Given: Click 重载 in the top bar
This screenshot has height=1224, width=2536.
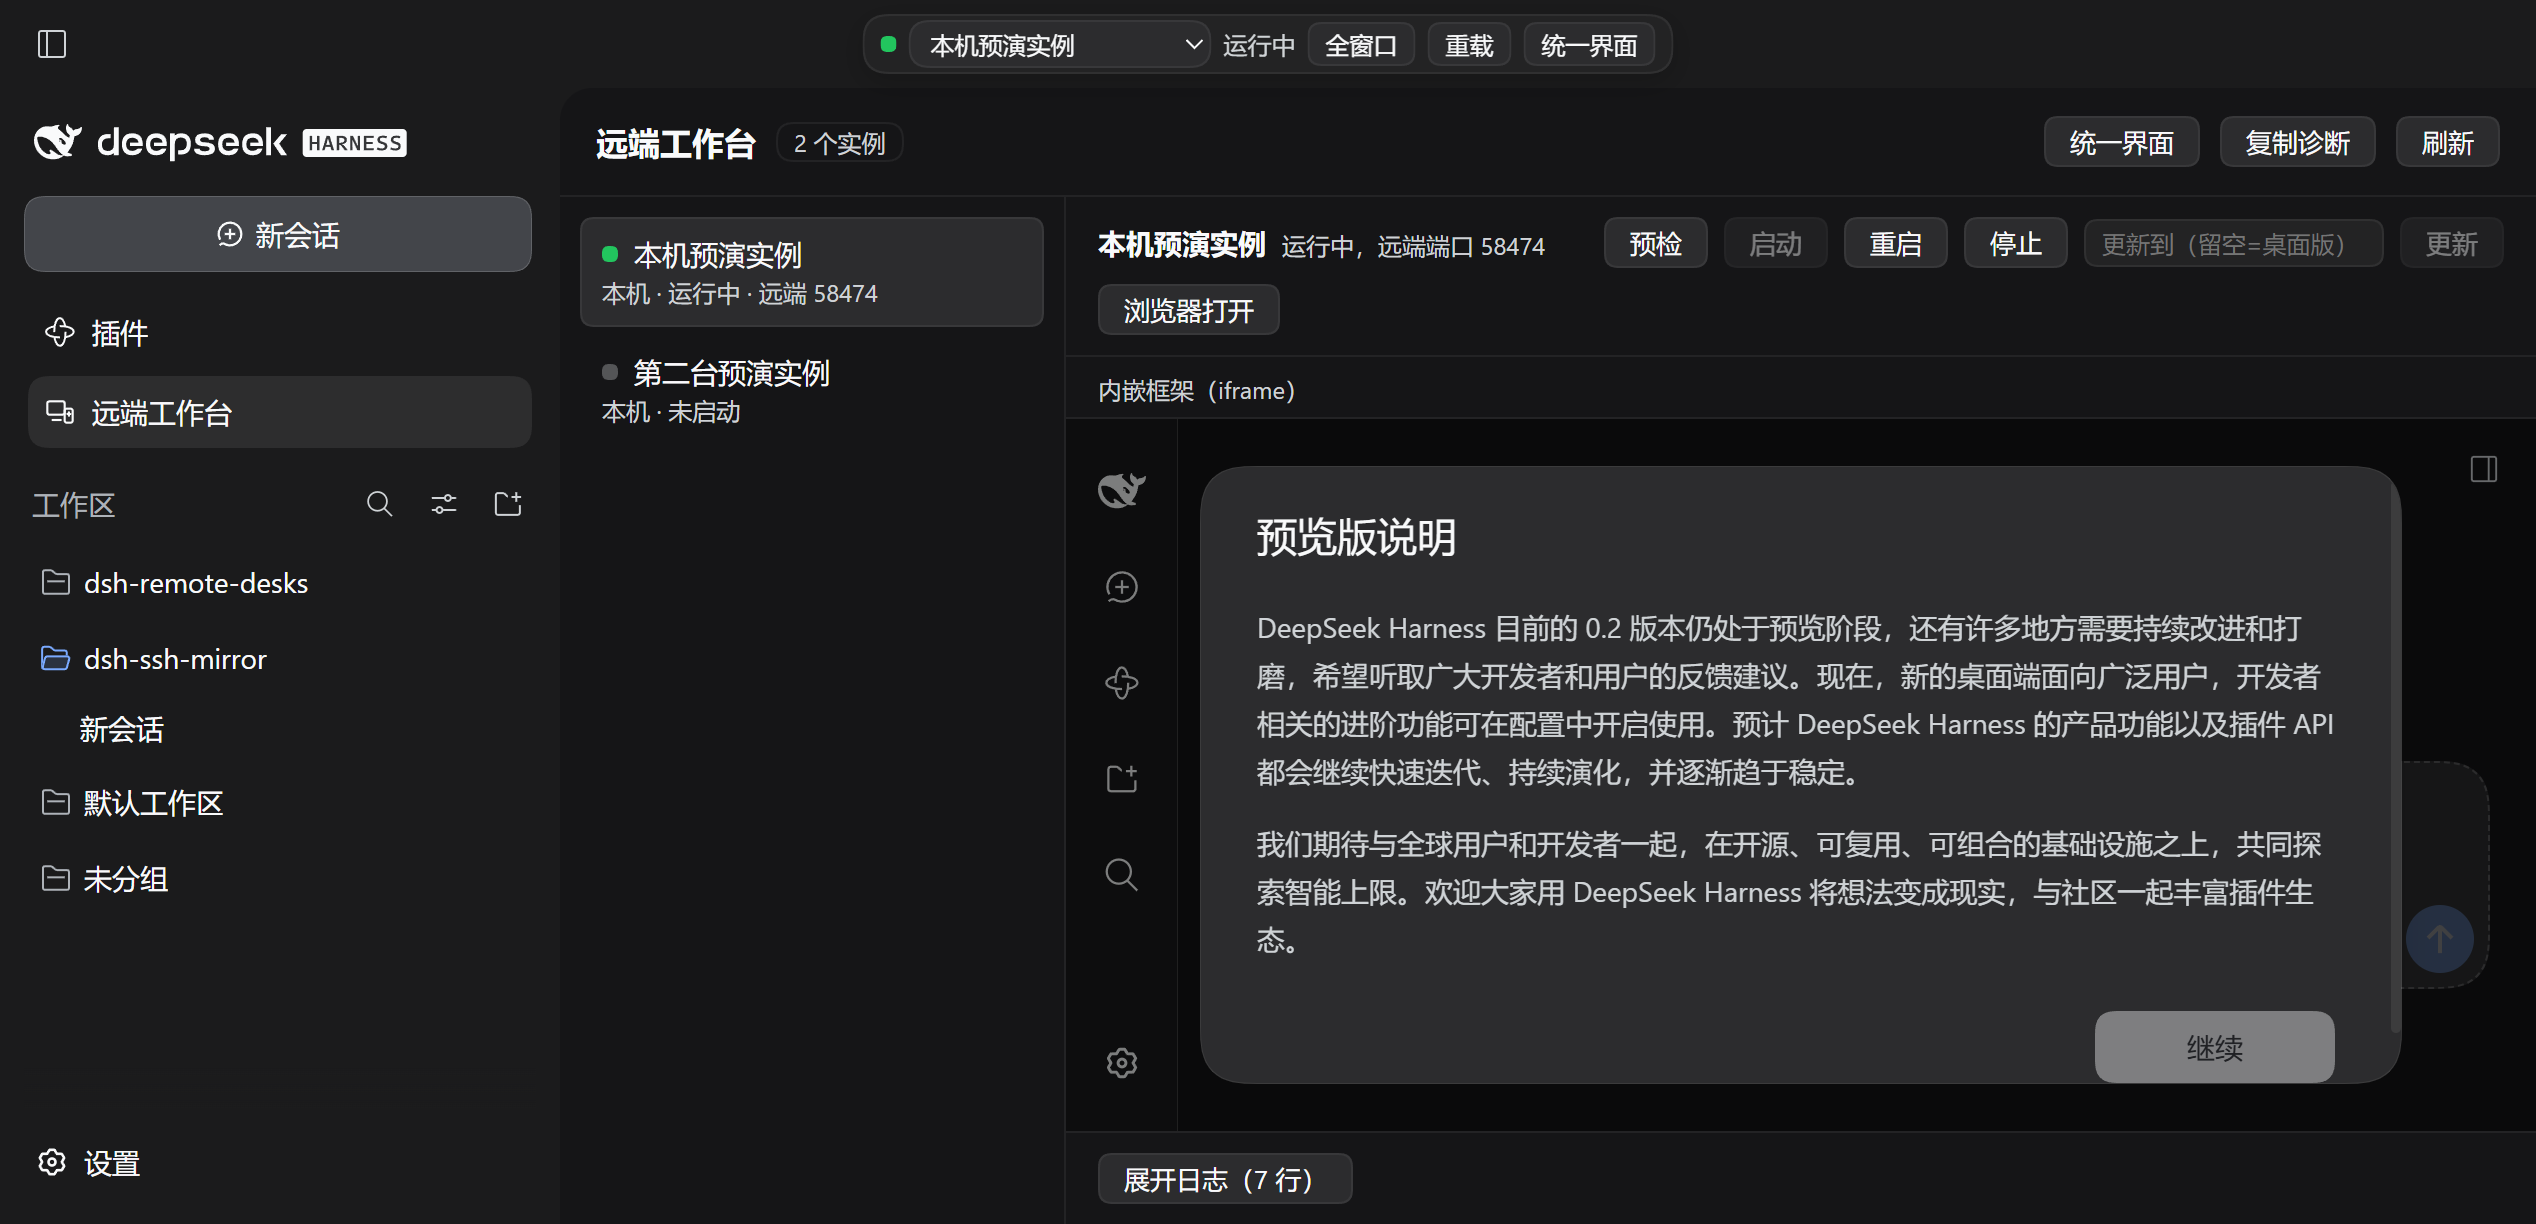Looking at the screenshot, I should click(x=1468, y=45).
